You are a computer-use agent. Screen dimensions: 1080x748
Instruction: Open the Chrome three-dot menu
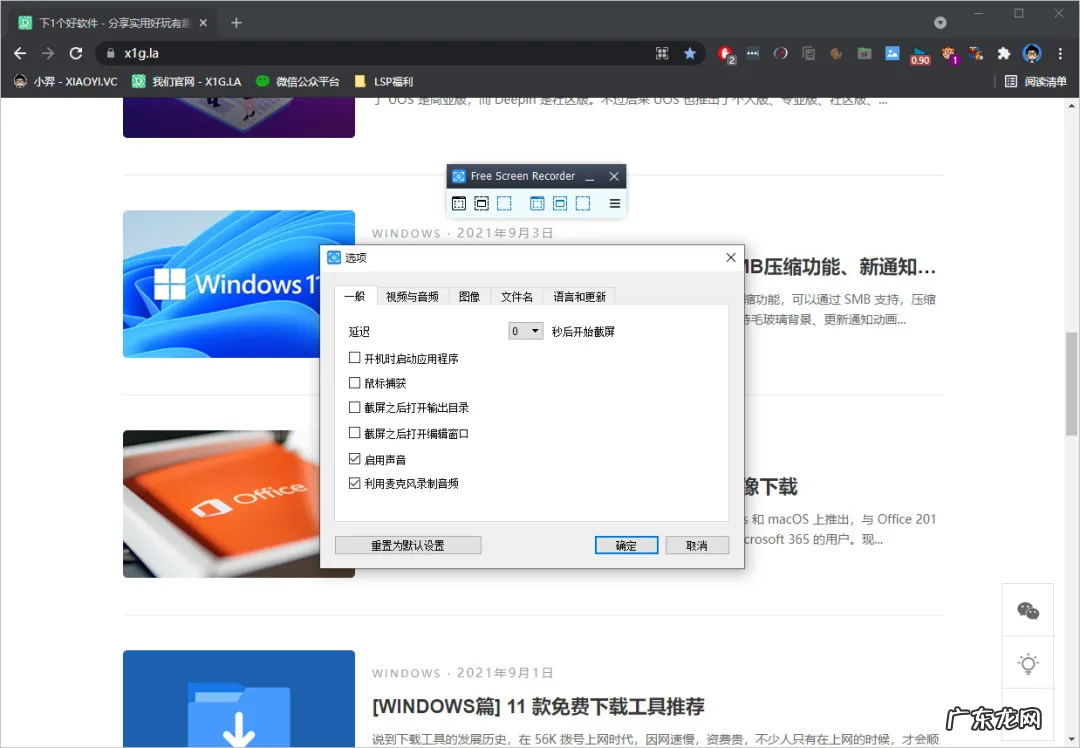tap(1061, 52)
